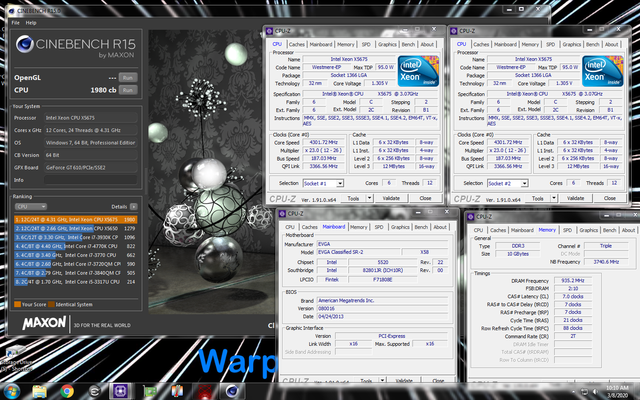Image resolution: width=640 pixels, height=400 pixels.
Task: Run the CPU benchmark
Action: (128, 90)
